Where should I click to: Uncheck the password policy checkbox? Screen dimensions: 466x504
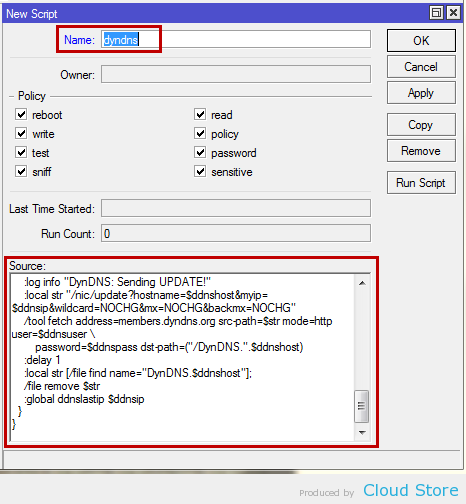pyautogui.click(x=200, y=152)
